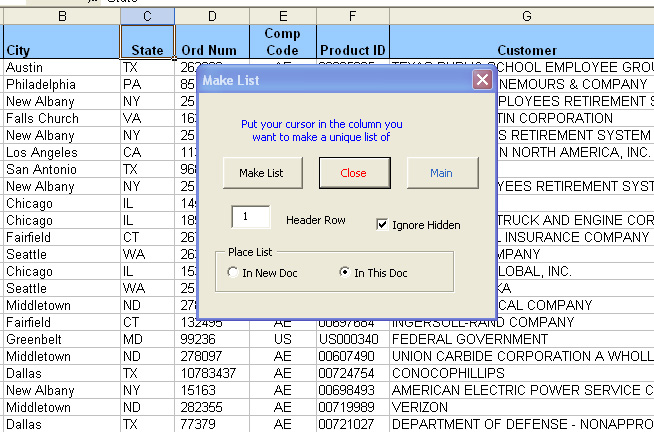The height and width of the screenshot is (432, 654).
Task: Select the PA state cell
Action: pyautogui.click(x=147, y=84)
